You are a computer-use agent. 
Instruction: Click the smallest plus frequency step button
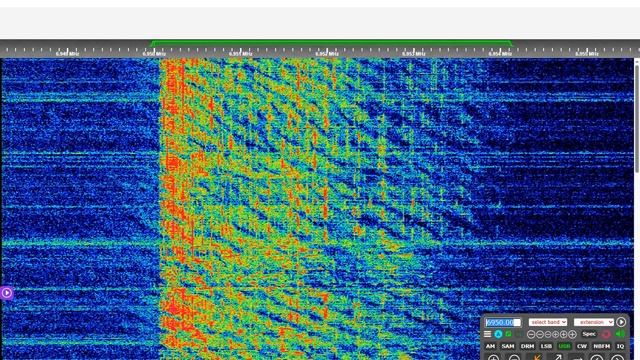556,334
